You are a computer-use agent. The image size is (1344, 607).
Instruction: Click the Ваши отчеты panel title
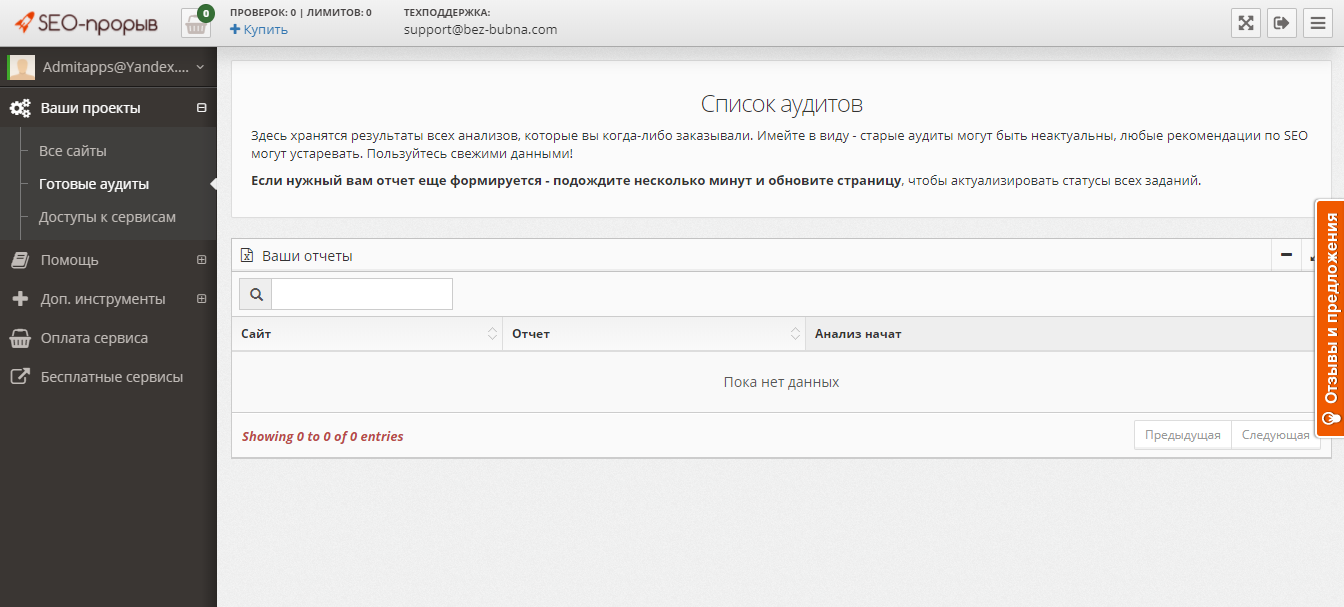(307, 256)
